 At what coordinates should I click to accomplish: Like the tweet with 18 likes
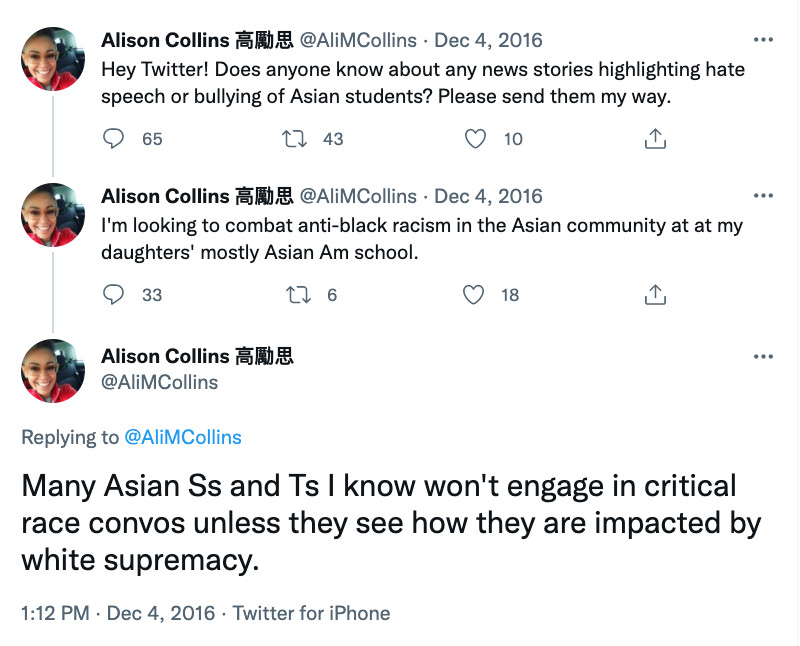[473, 294]
